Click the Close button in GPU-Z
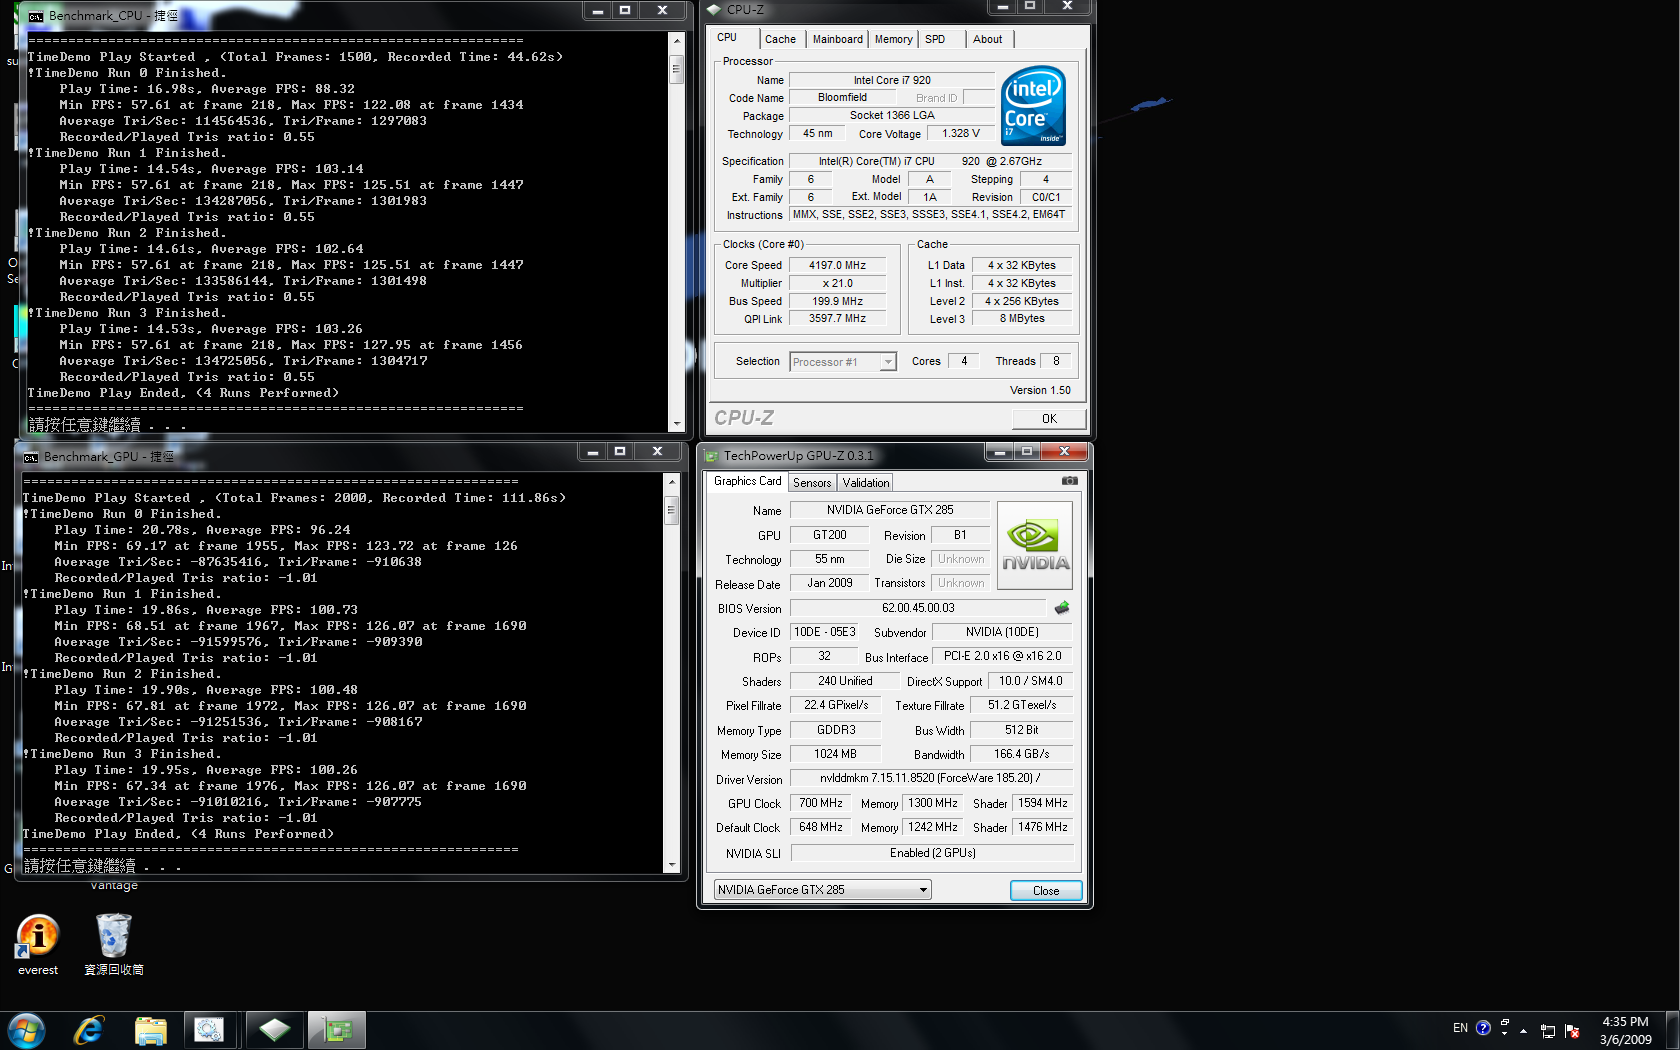Viewport: 1680px width, 1050px height. click(x=1046, y=890)
